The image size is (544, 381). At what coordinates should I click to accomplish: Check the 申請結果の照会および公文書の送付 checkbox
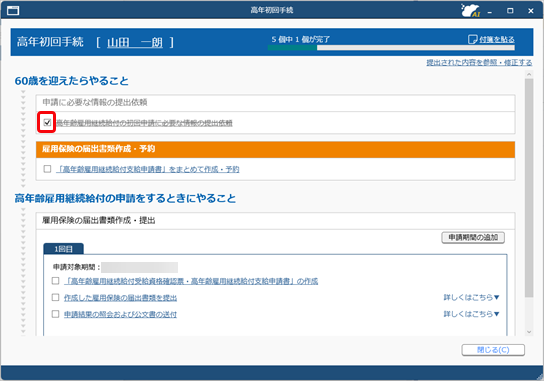[x=55, y=314]
